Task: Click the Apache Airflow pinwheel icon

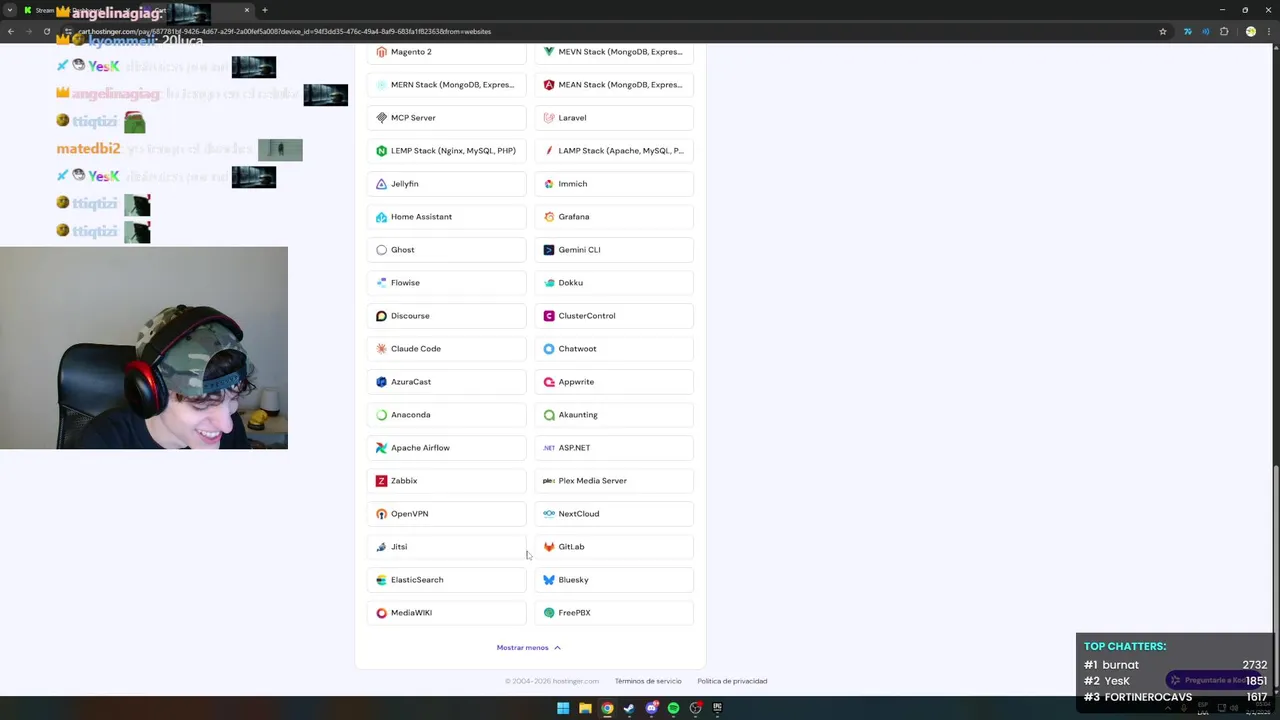Action: click(381, 448)
